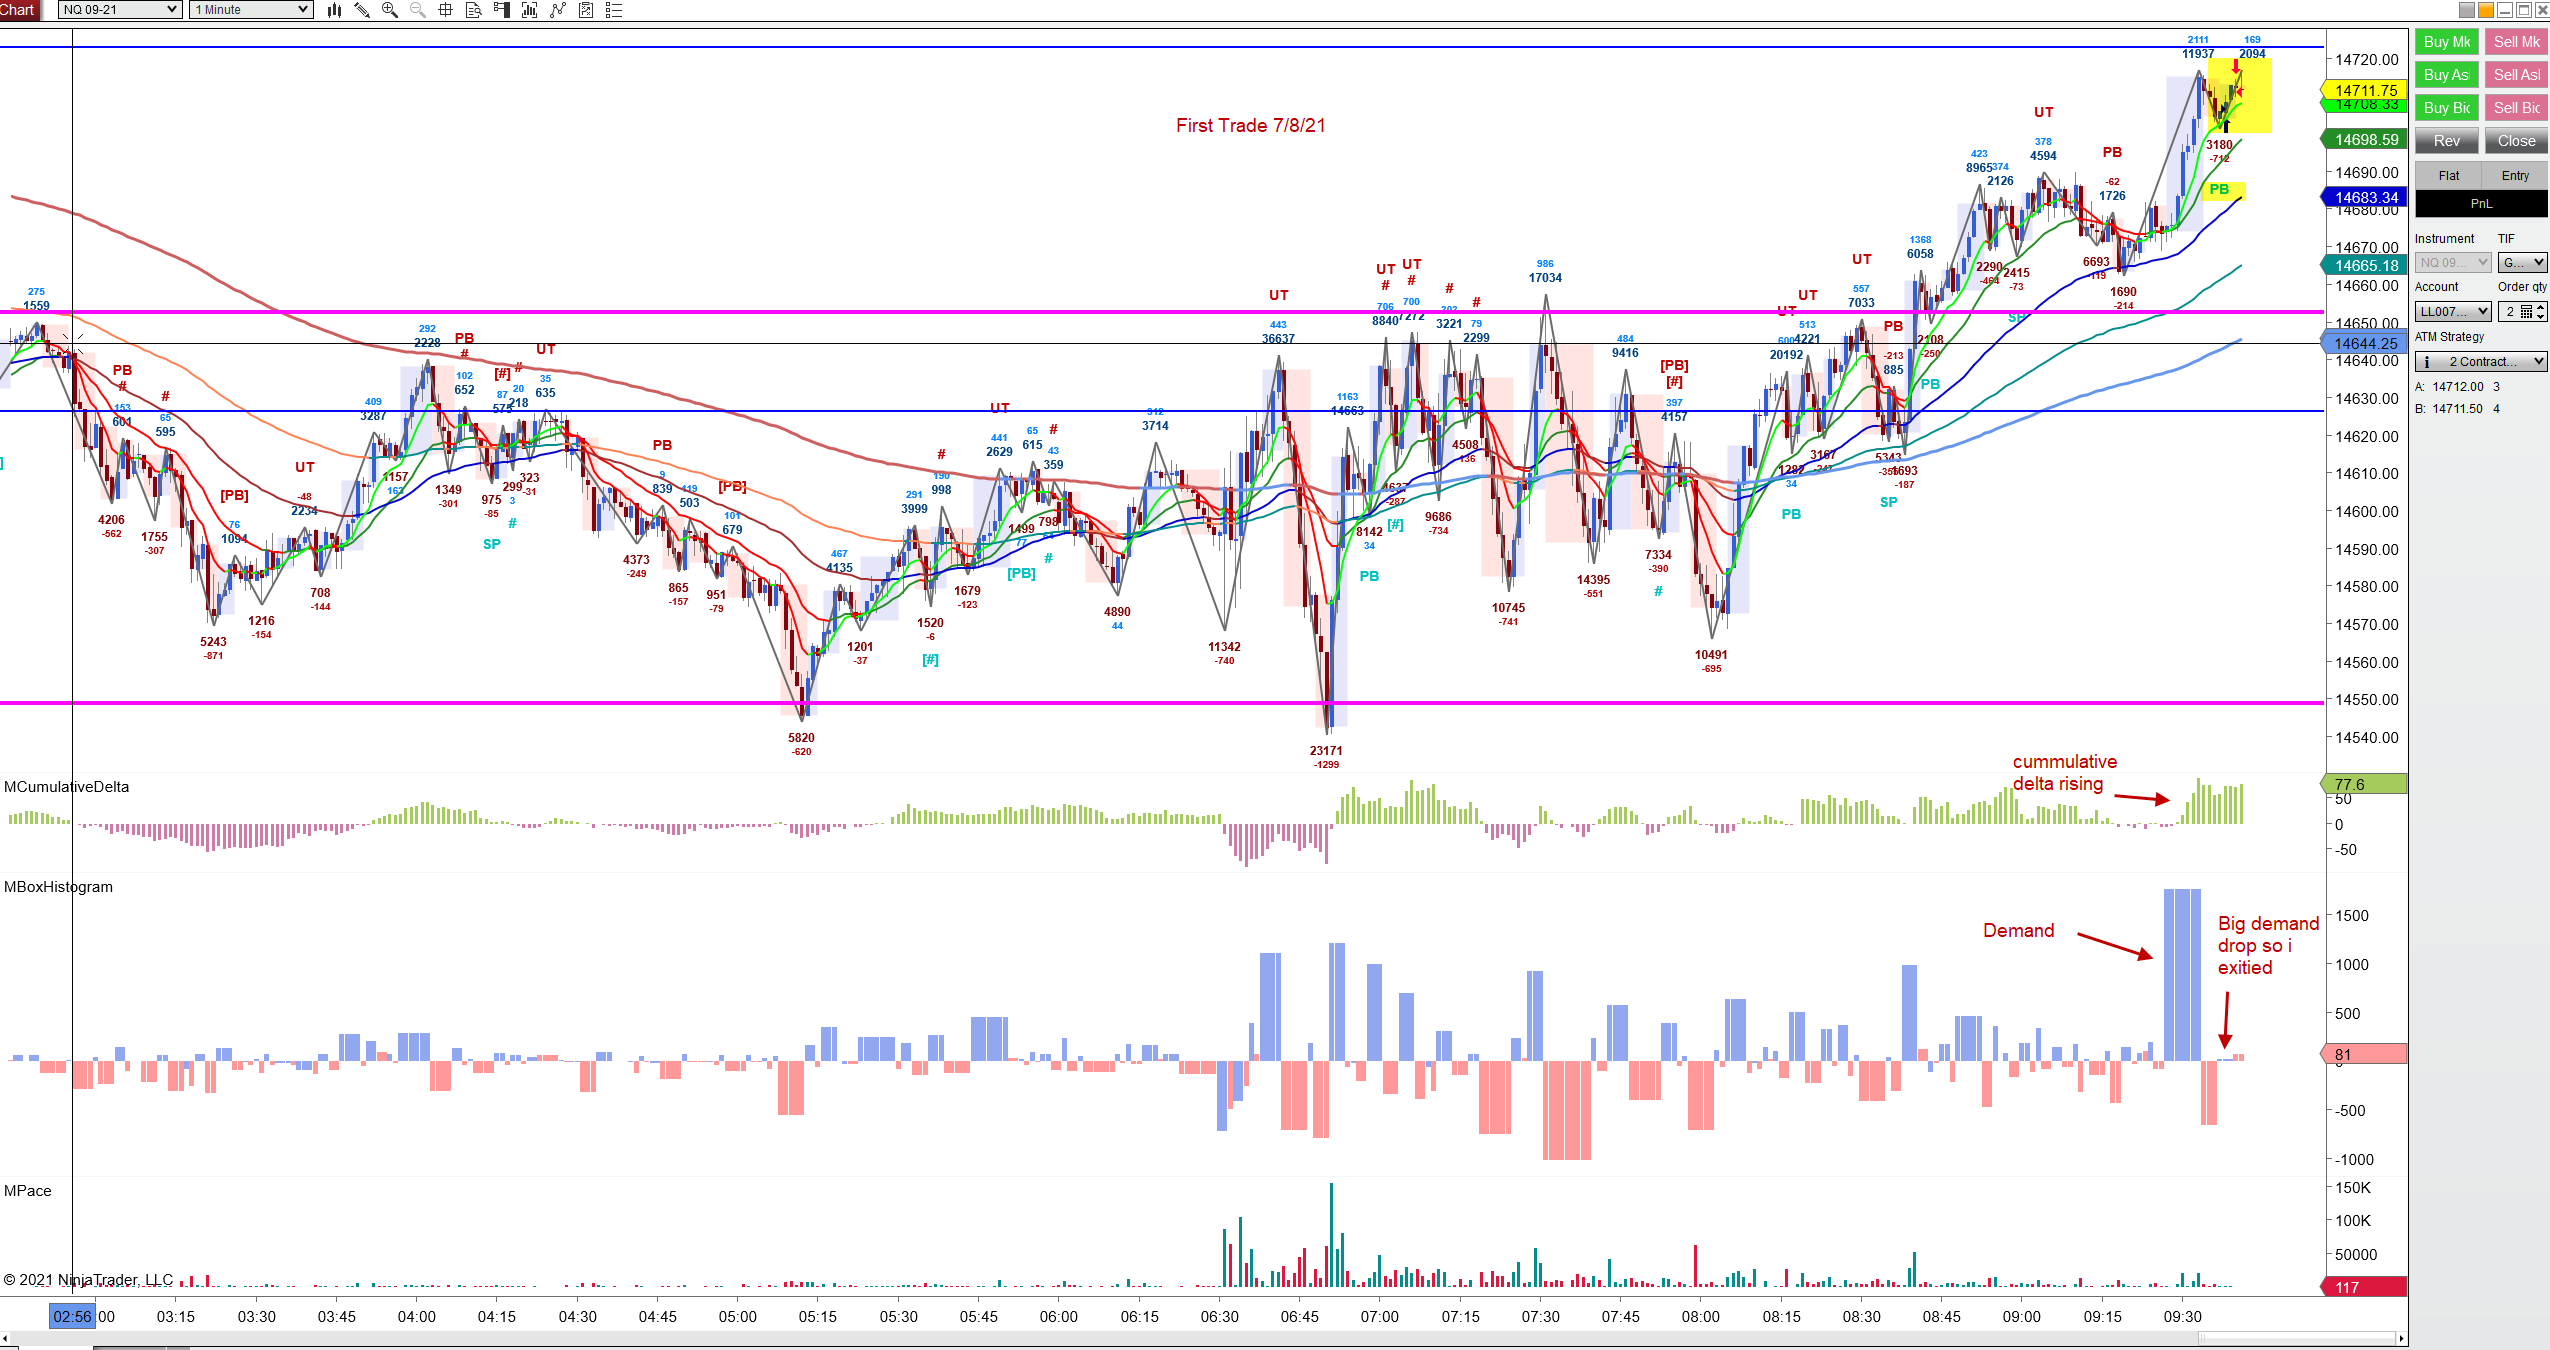Click the orange window link button

click(2486, 10)
